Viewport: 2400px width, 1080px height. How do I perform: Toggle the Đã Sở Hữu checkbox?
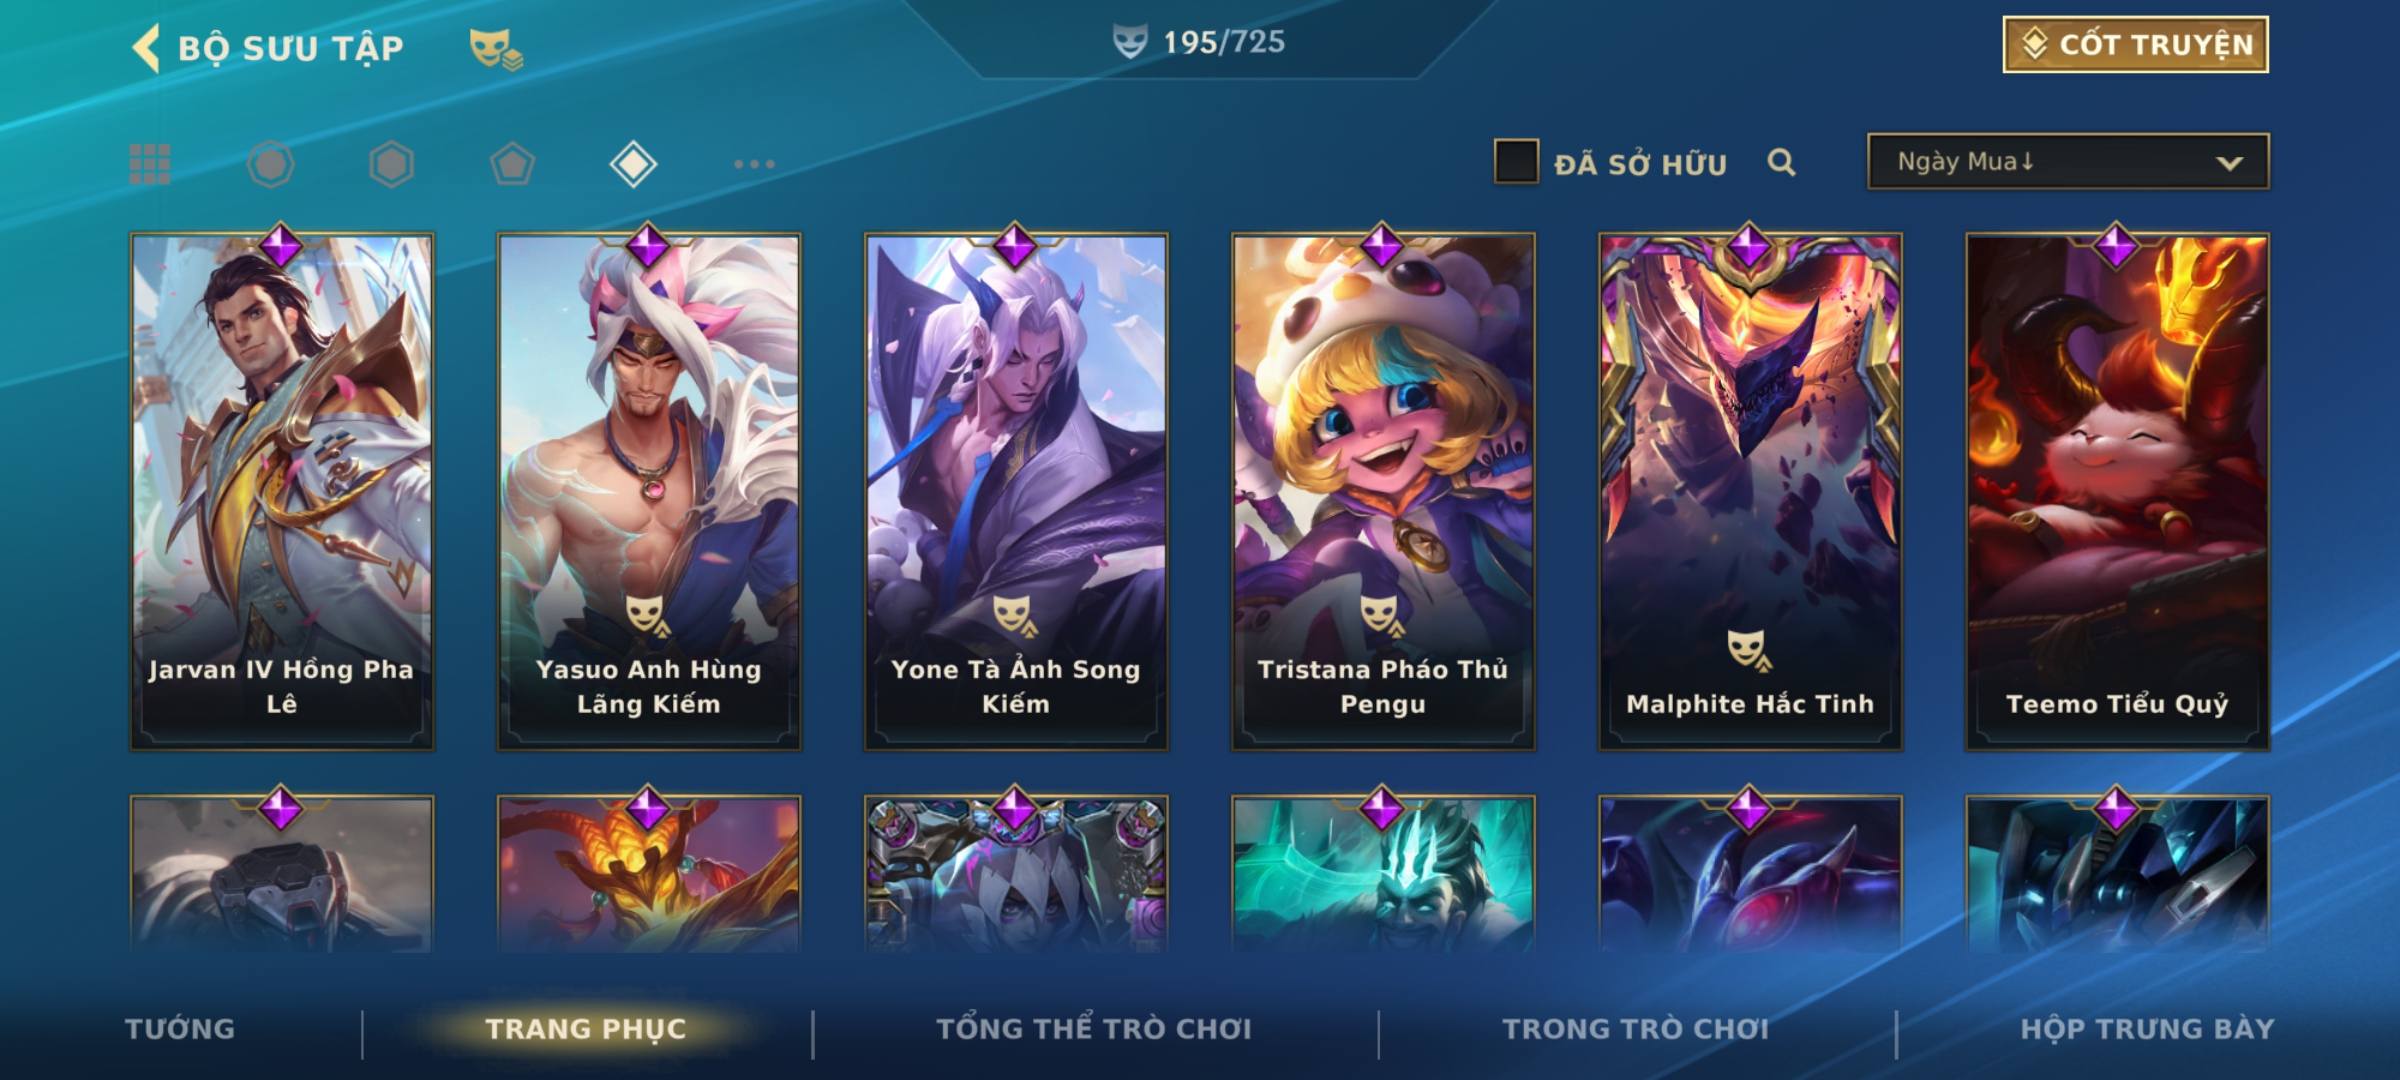coord(1516,162)
